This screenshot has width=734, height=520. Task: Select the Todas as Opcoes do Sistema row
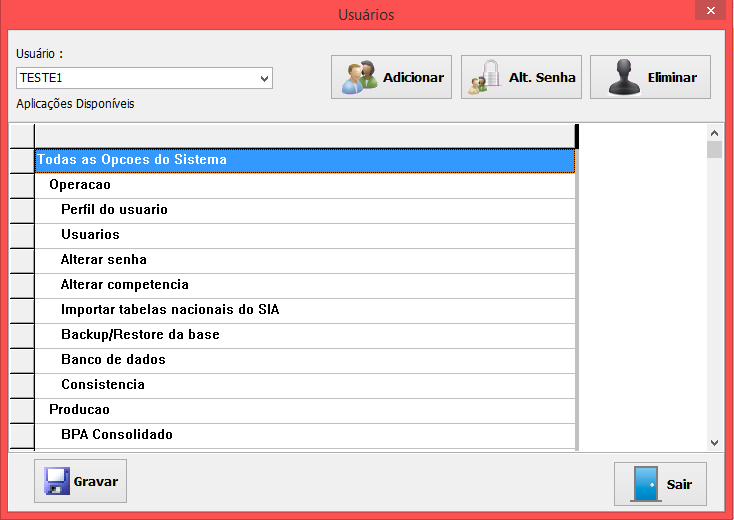(x=132, y=160)
